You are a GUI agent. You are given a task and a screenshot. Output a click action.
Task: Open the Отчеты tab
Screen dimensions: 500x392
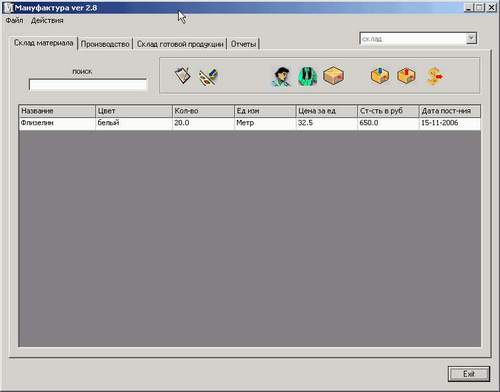[243, 44]
